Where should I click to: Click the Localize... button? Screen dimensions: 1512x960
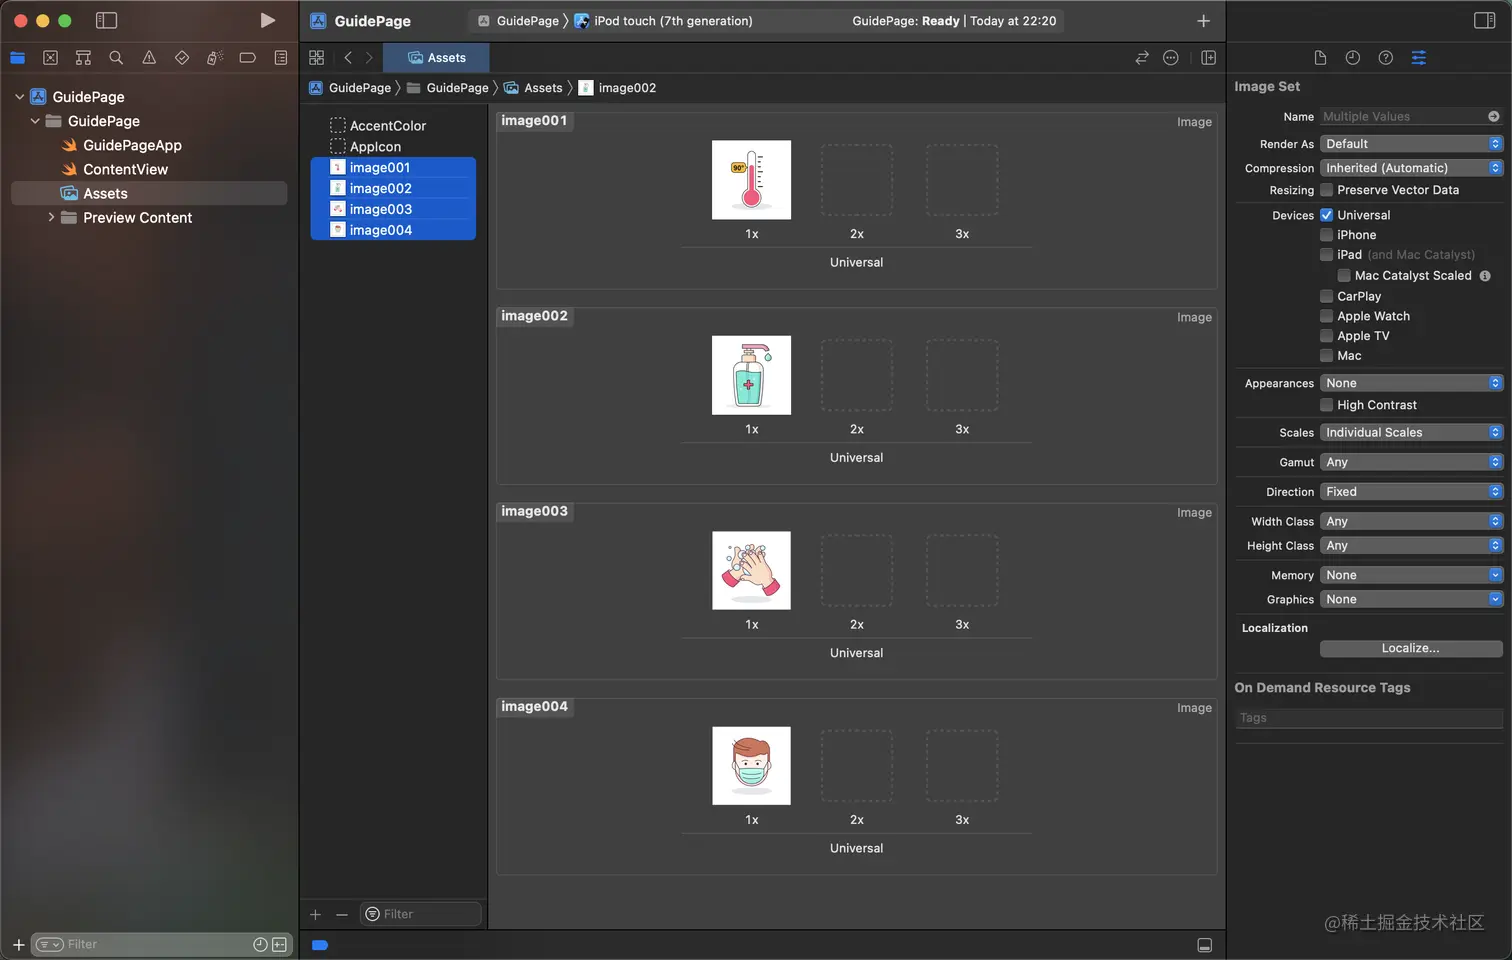click(x=1411, y=649)
